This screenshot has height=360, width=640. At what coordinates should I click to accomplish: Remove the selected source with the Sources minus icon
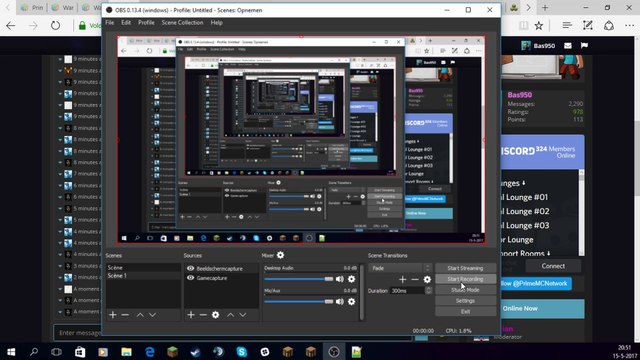click(203, 315)
